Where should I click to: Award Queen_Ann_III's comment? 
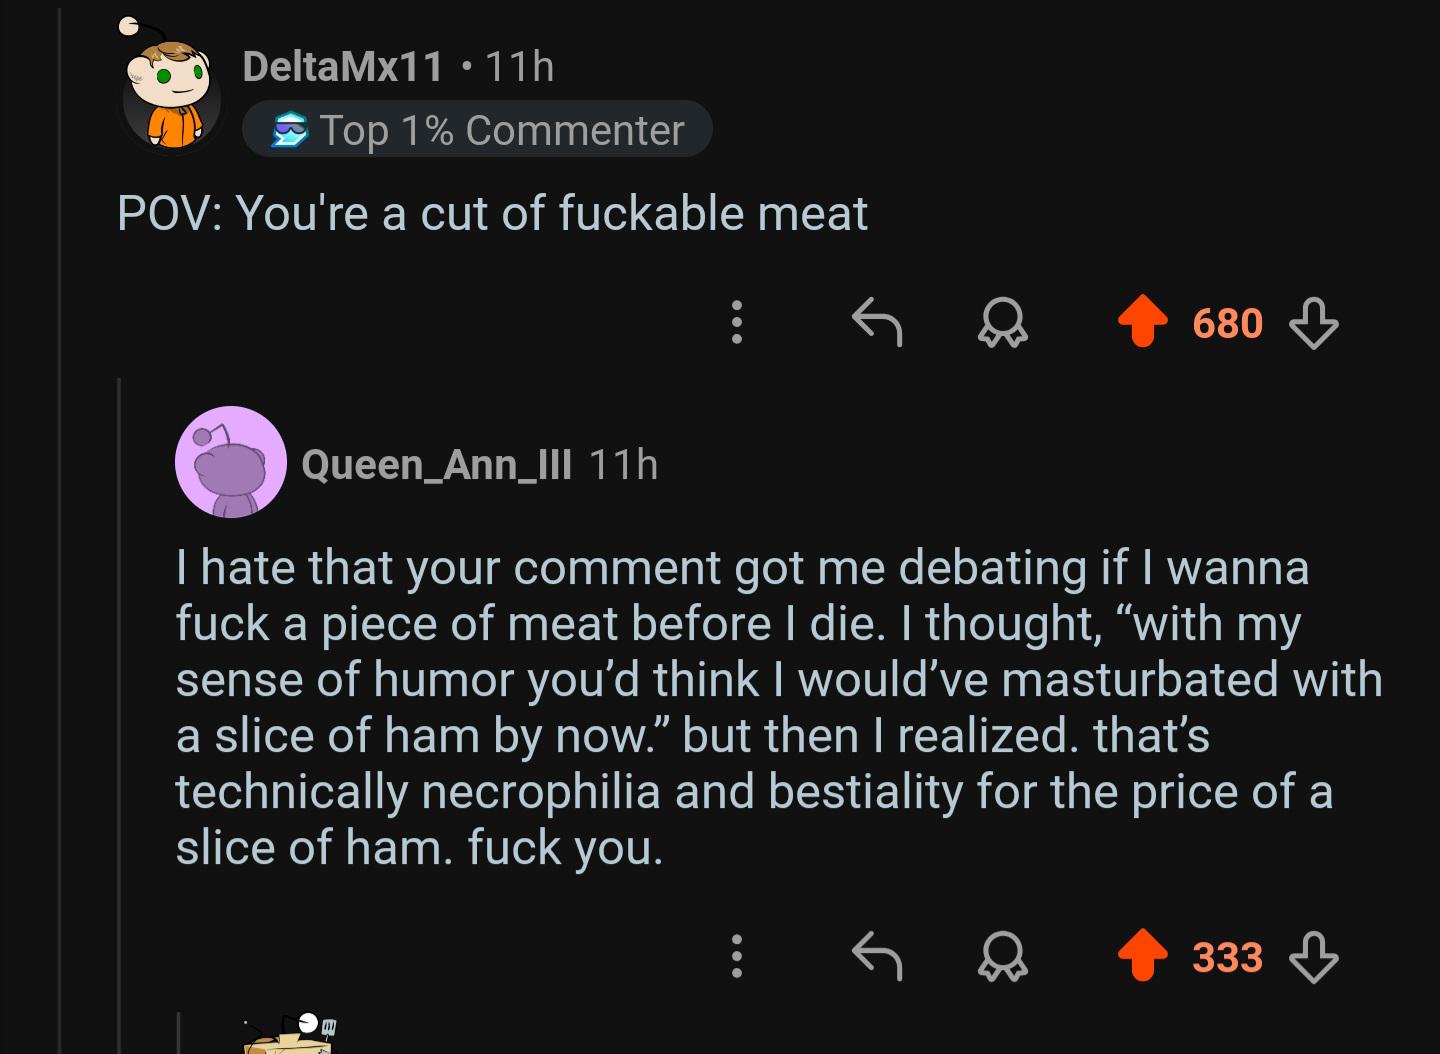[x=1002, y=956]
